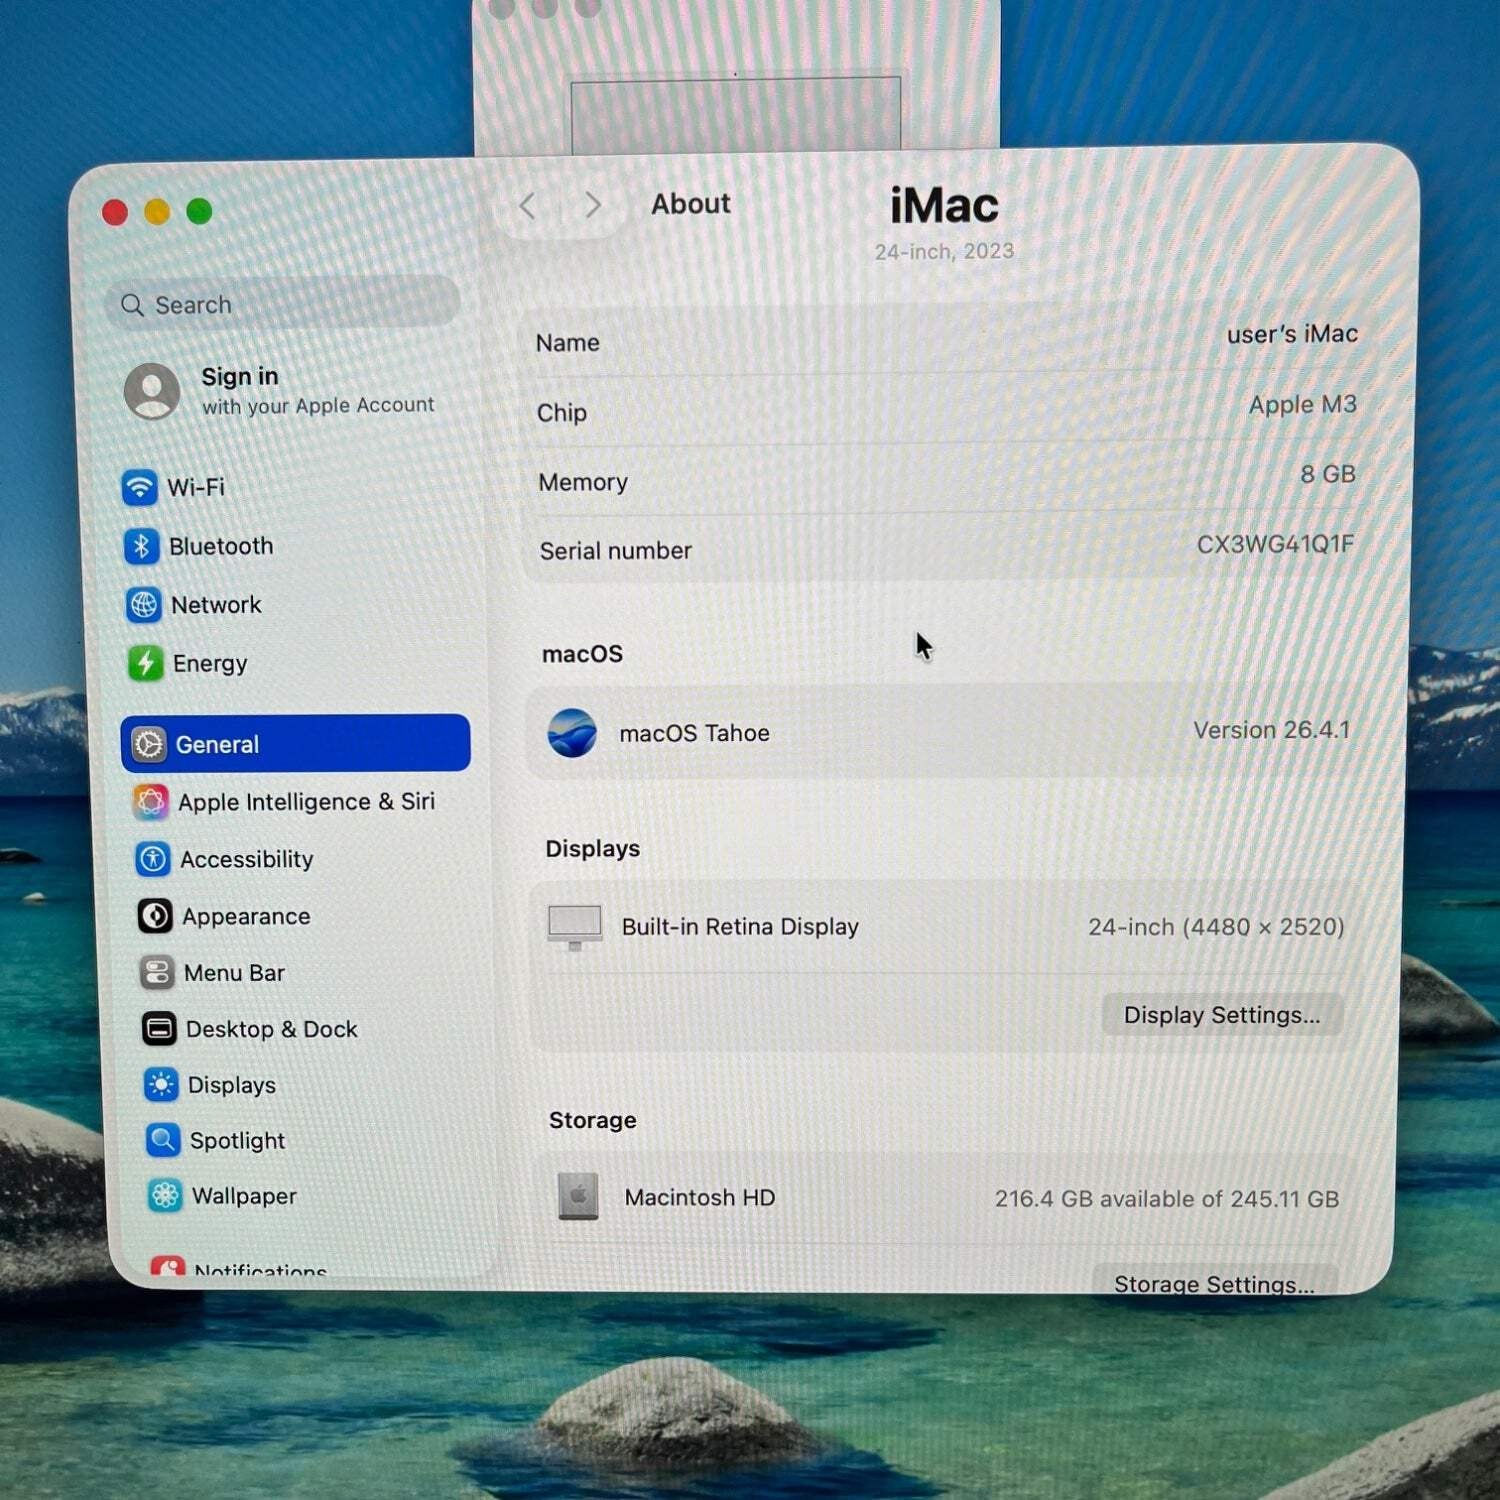Select Wallpaper label in sidebar
Viewport: 1500px width, 1500px height.
244,1196
